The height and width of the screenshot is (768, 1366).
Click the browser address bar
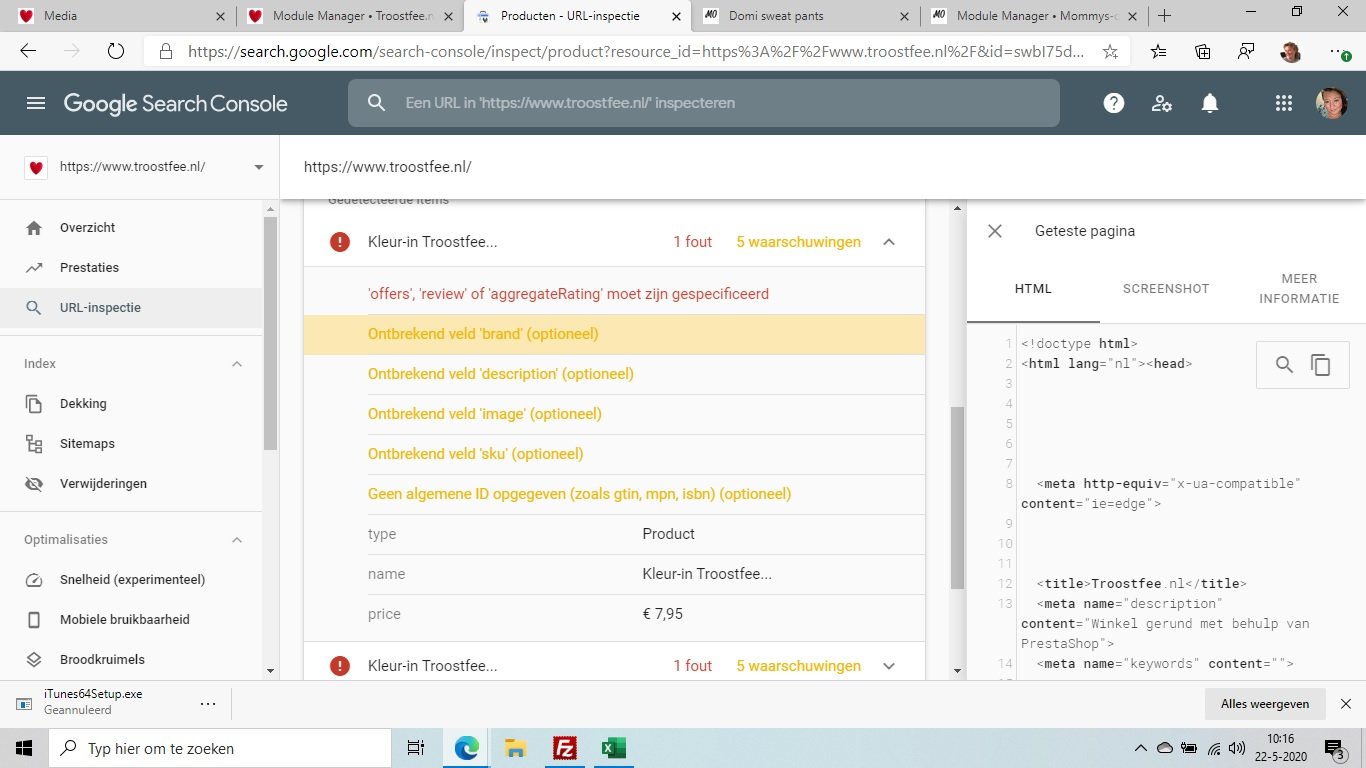(634, 52)
